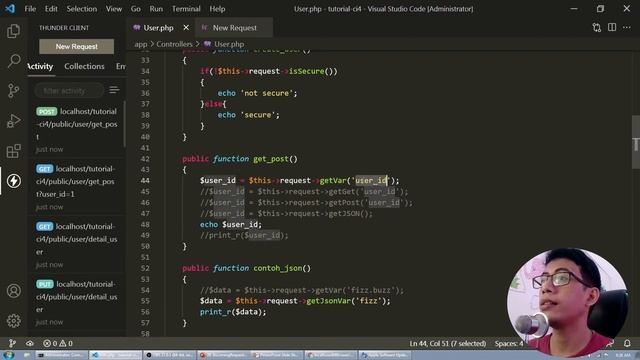This screenshot has width=640, height=360.
Task: Click line number 44 in the gutter
Action: (145, 180)
